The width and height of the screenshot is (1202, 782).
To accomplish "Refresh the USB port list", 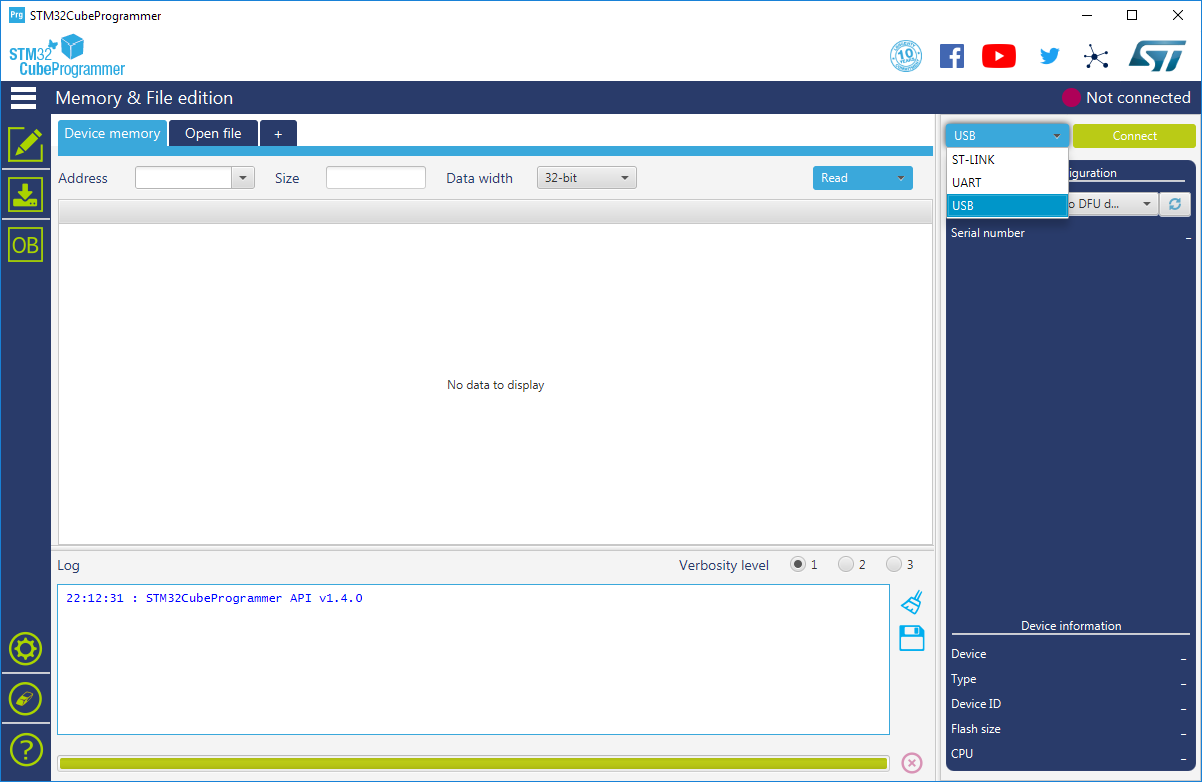I will point(1175,204).
